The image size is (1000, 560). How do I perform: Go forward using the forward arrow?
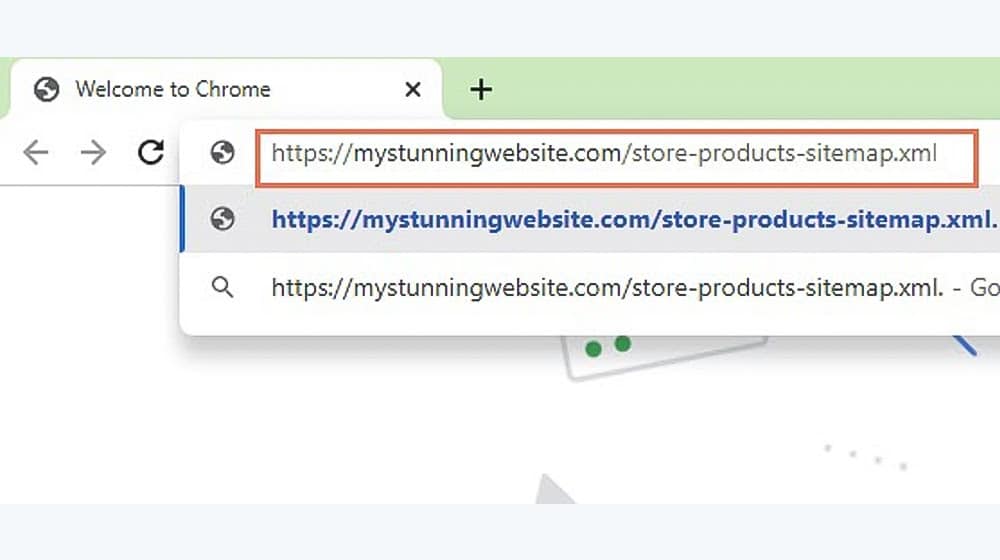93,152
